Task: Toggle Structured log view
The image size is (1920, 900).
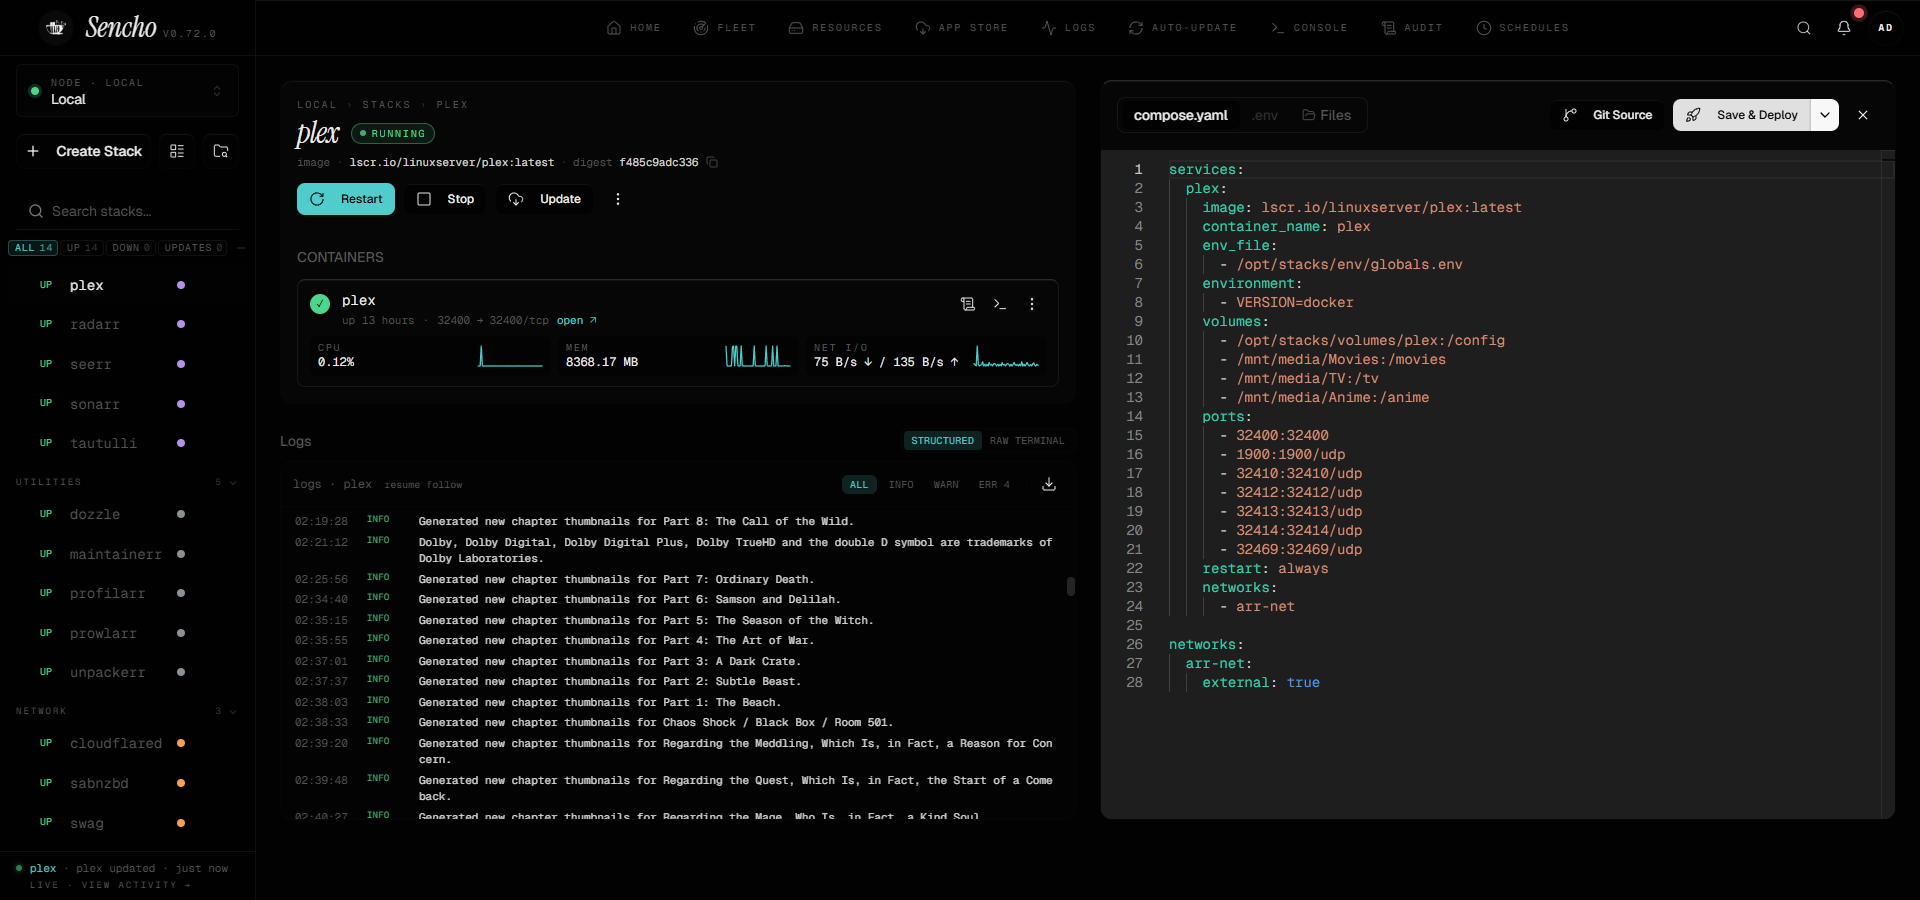Action: (x=942, y=441)
